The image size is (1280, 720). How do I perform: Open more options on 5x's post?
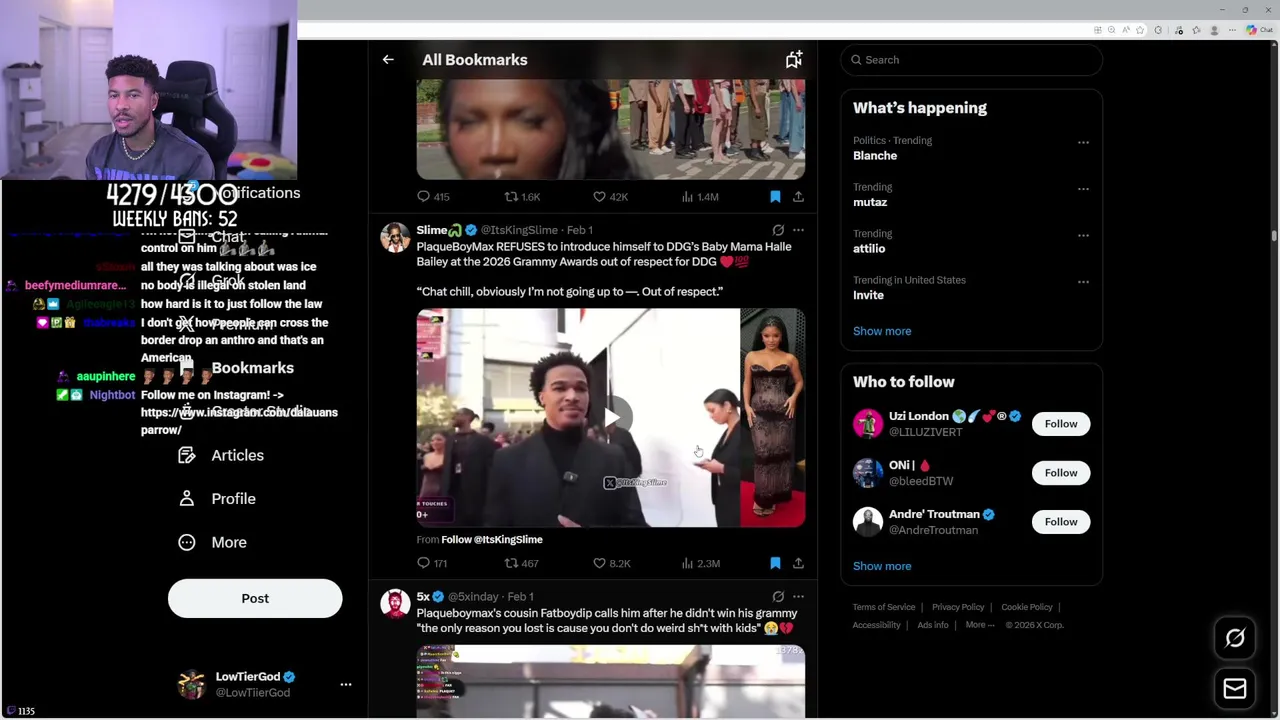(798, 596)
